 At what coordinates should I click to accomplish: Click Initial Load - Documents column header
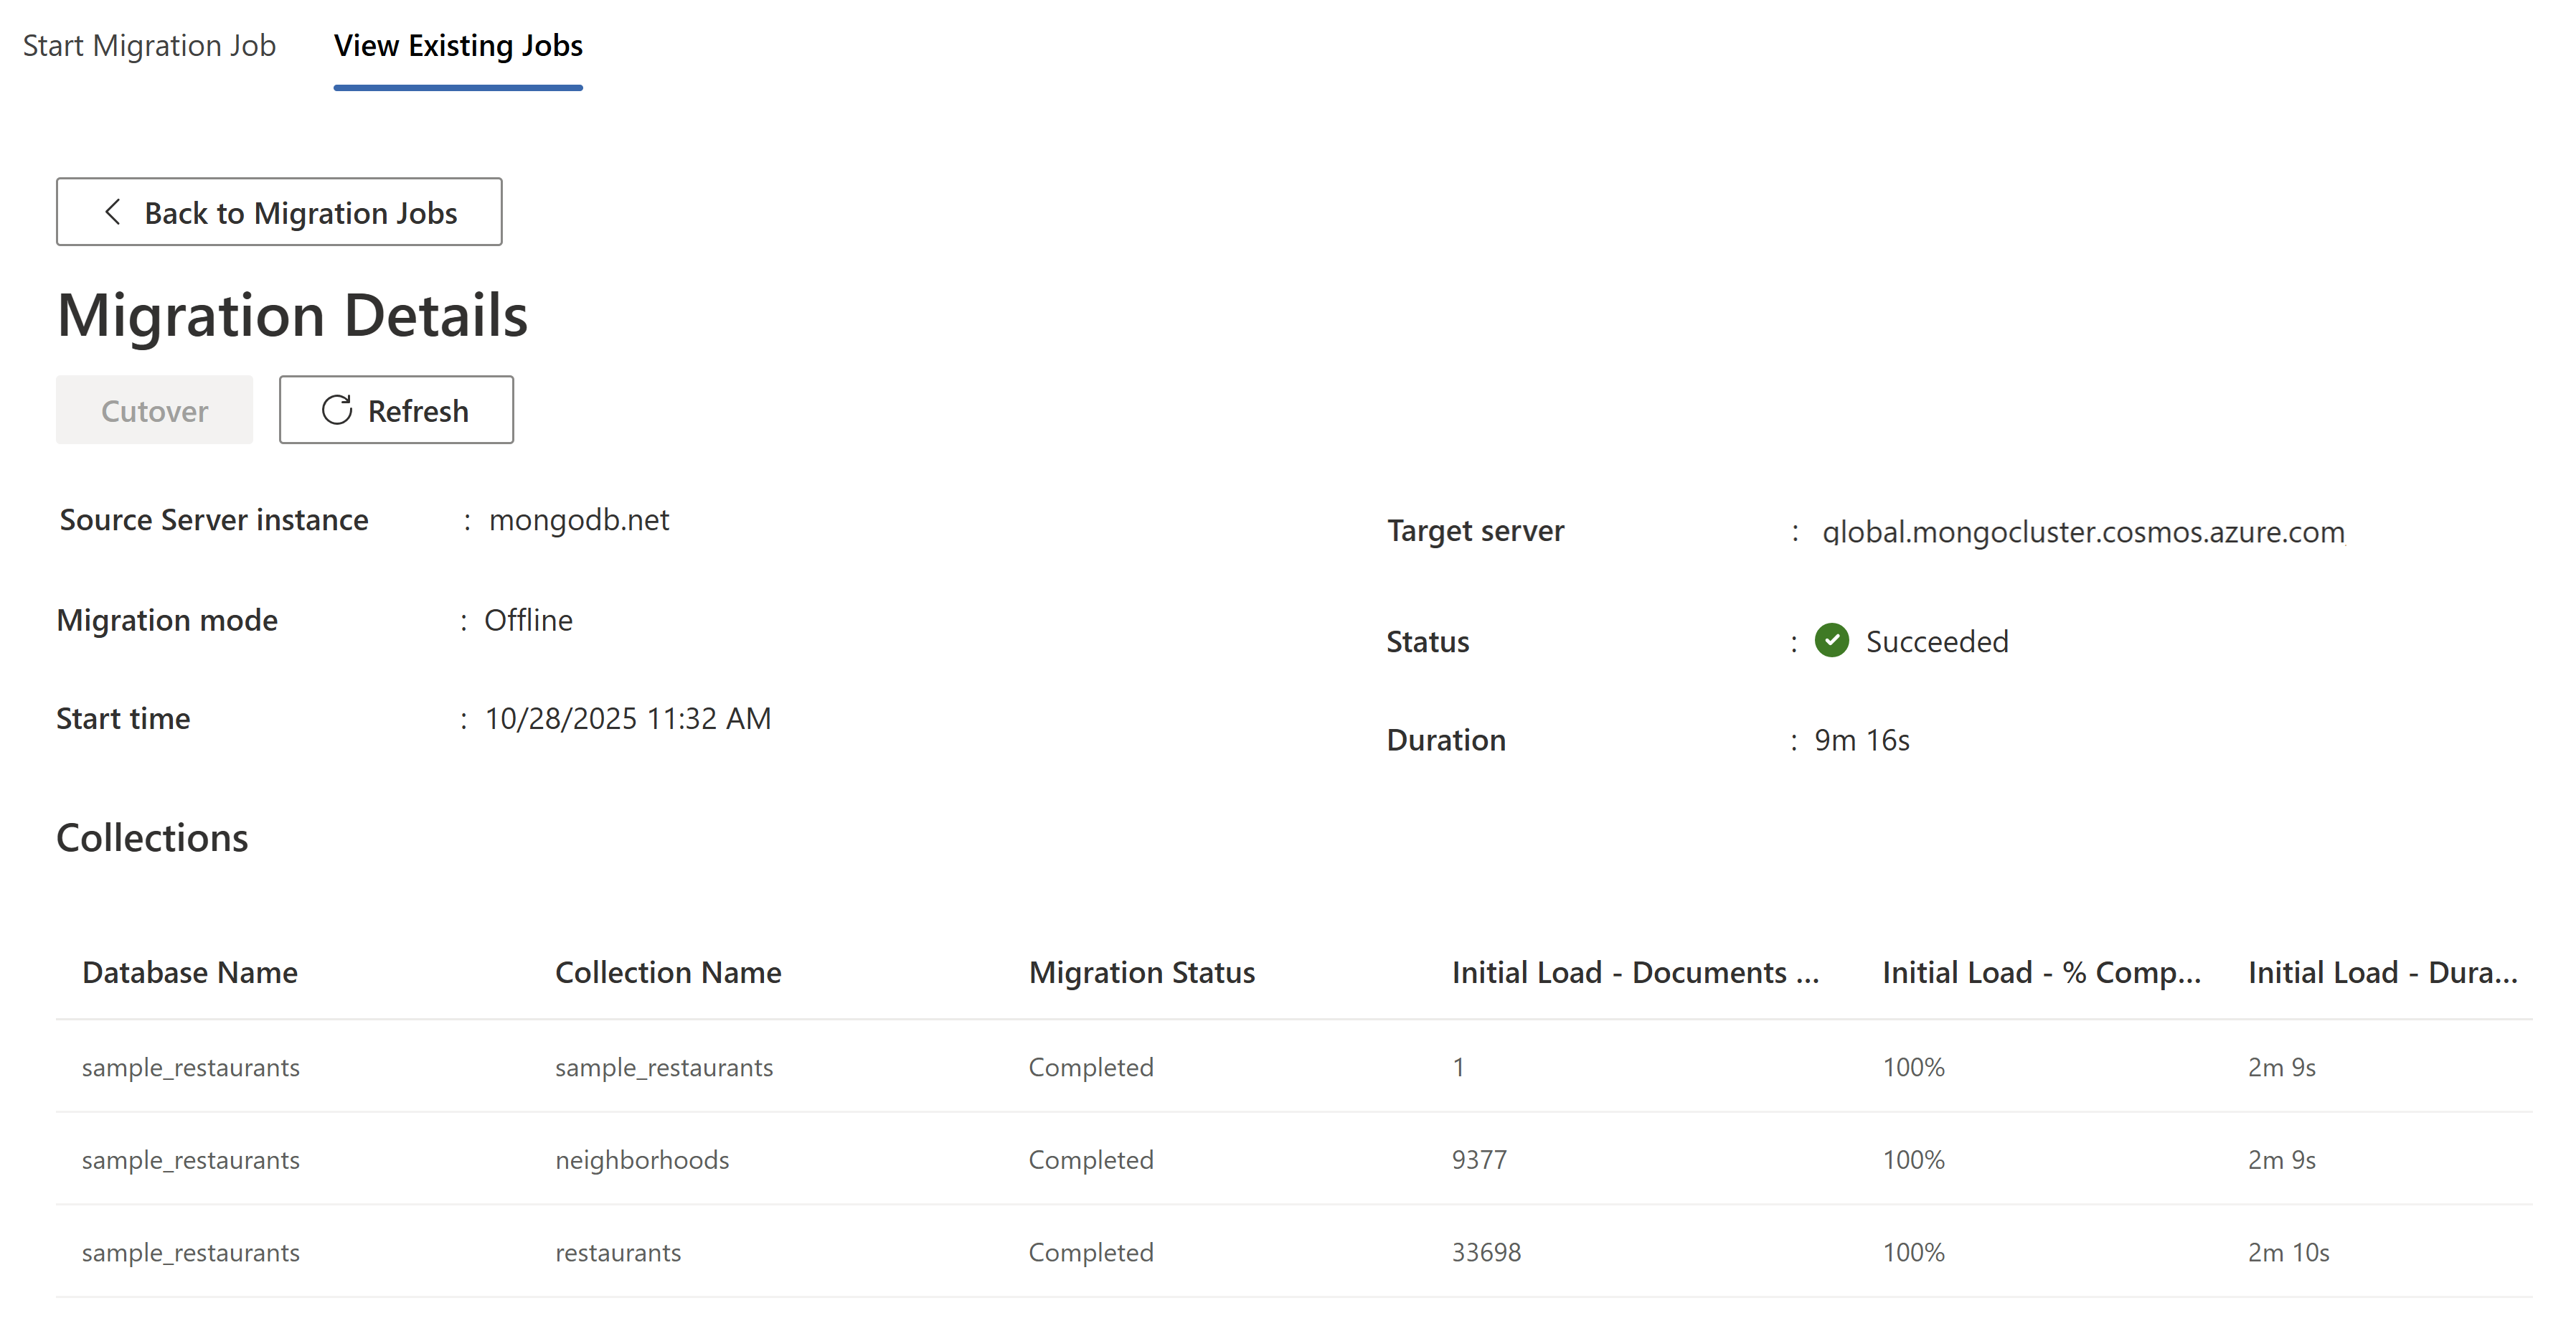[x=1634, y=972]
